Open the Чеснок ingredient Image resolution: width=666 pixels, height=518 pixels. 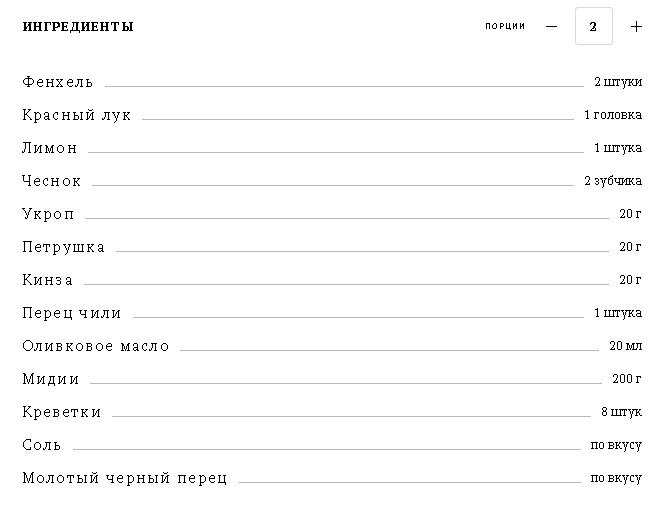point(51,181)
